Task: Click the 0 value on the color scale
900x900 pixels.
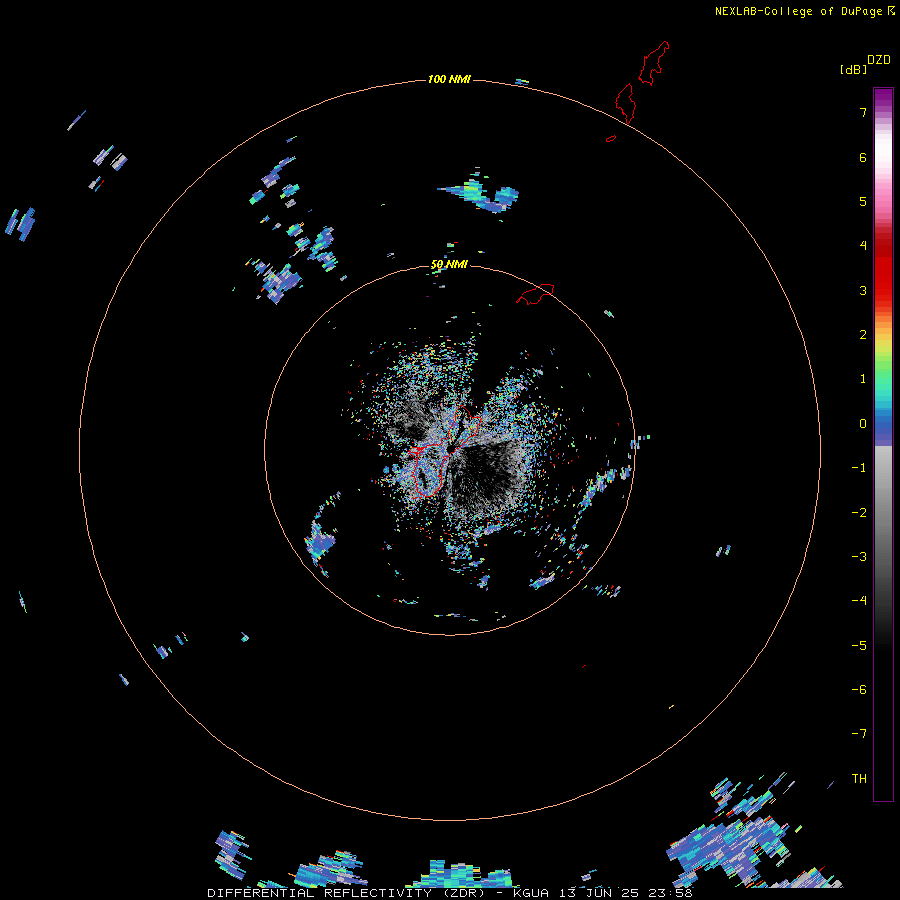Action: pos(863,424)
